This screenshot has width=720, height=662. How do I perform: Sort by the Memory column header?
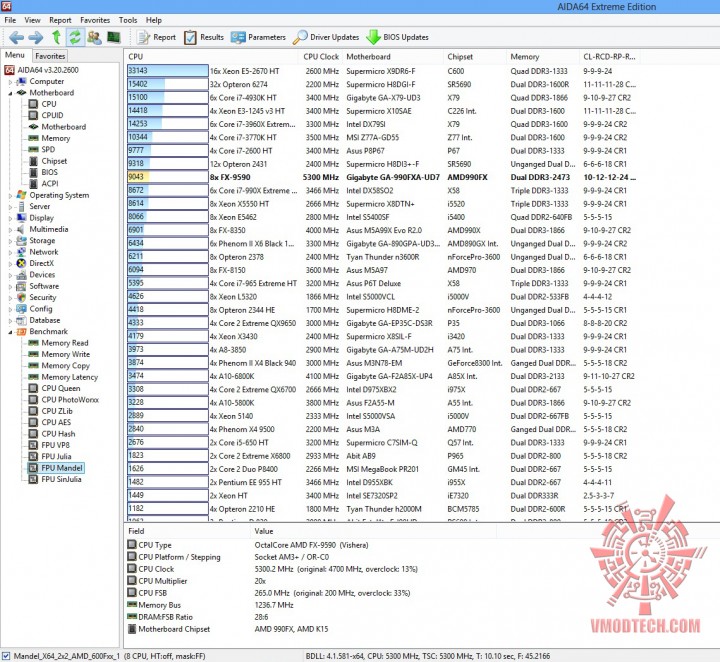543,57
